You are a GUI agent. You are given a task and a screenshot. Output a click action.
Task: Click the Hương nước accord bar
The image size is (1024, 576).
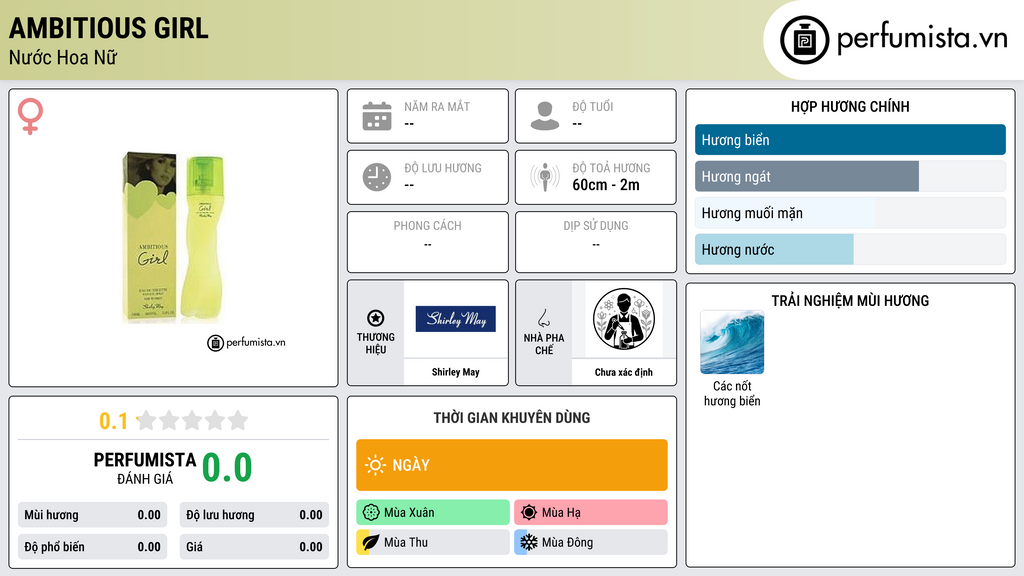tap(850, 249)
